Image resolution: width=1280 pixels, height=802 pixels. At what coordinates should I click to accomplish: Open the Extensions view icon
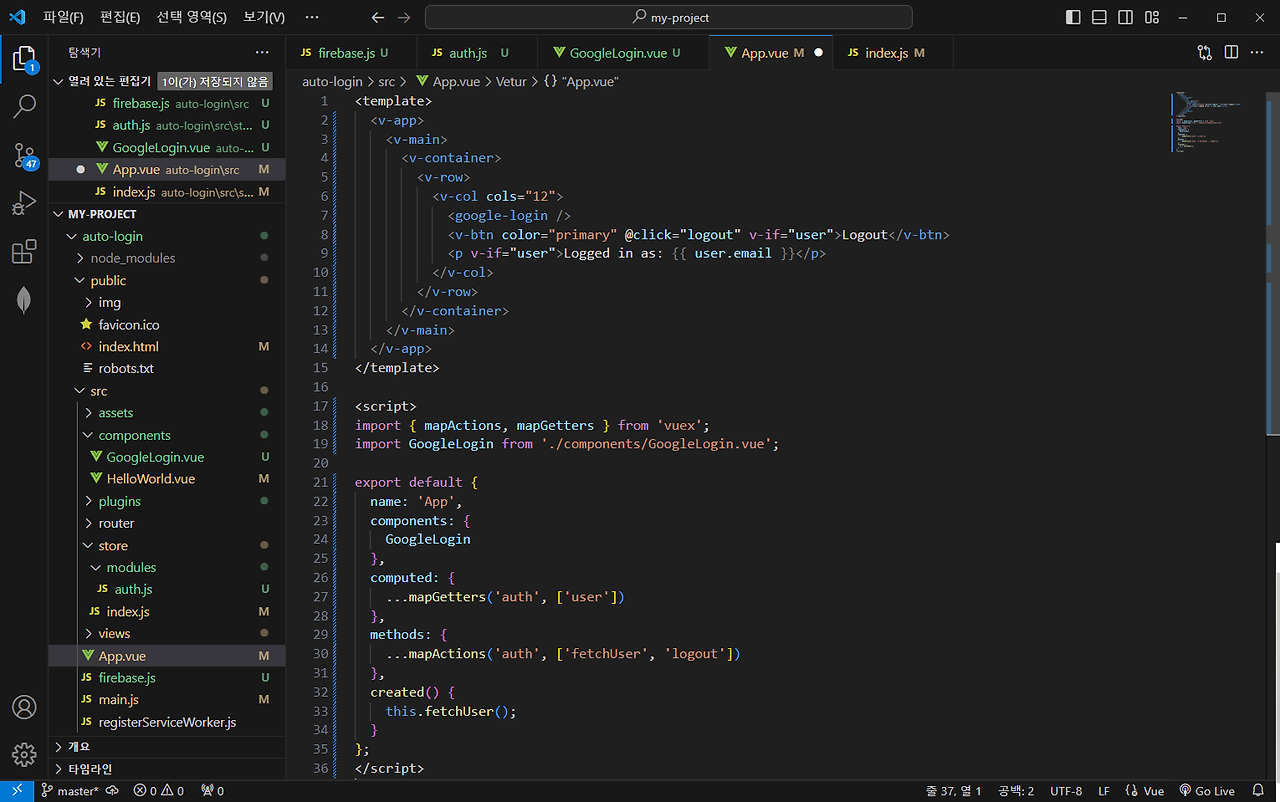24,252
